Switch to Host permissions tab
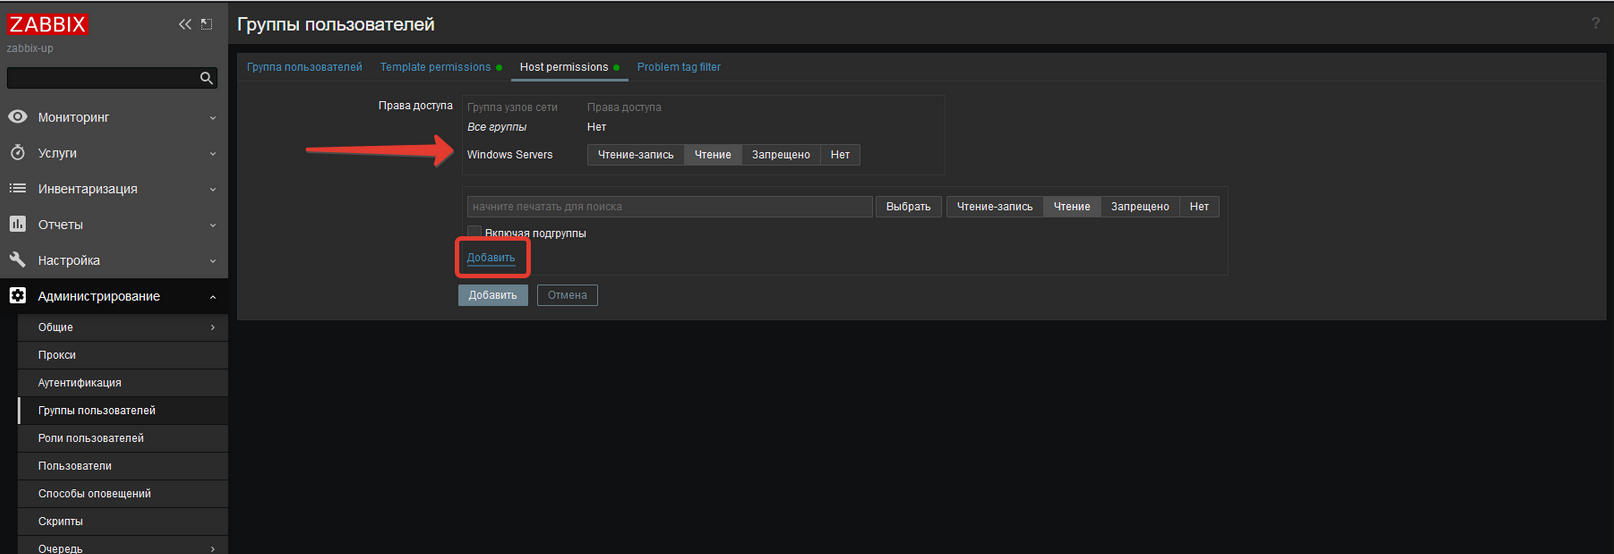The width and height of the screenshot is (1614, 554). point(564,67)
